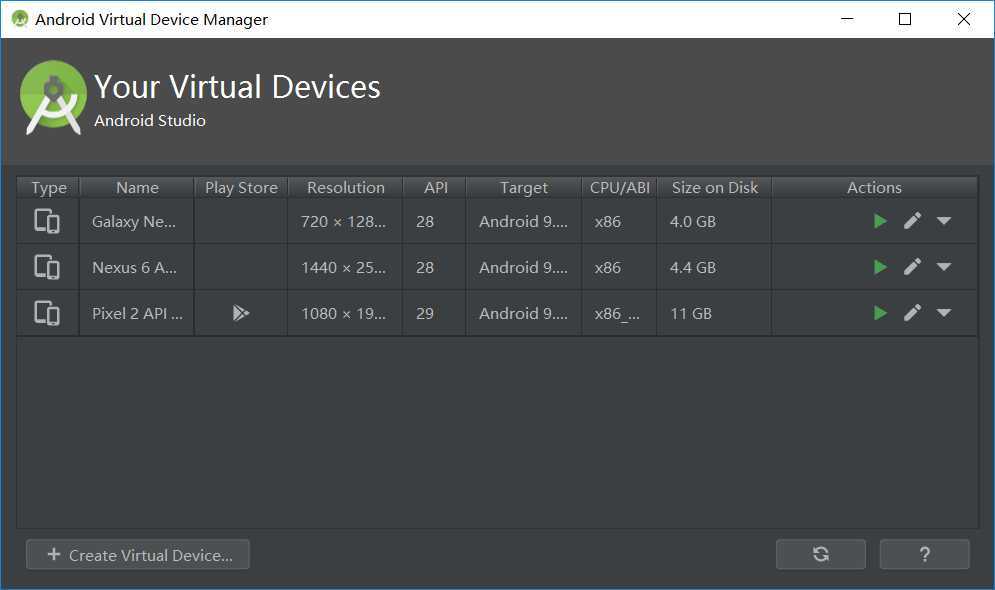Viewport: 995px width, 590px height.
Task: Launch the Pixel 2 emulator with play icon
Action: 880,313
